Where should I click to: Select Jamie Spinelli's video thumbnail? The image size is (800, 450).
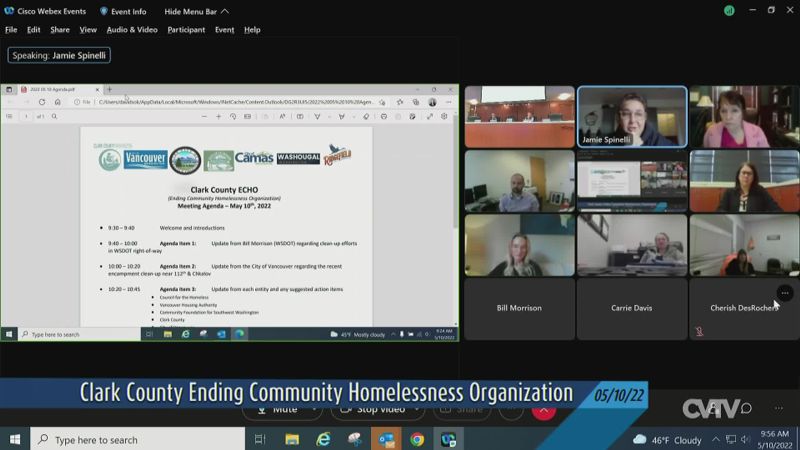pyautogui.click(x=632, y=116)
